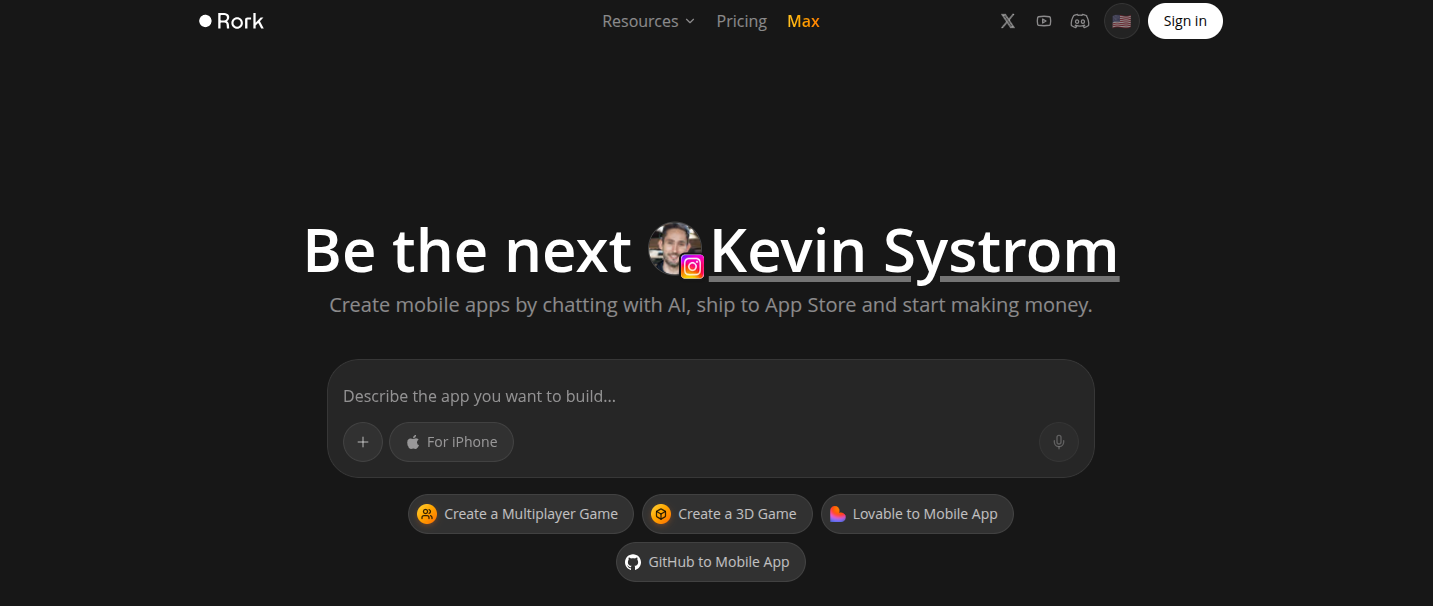Open the YouTube channel icon
This screenshot has width=1433, height=606.
pos(1044,21)
